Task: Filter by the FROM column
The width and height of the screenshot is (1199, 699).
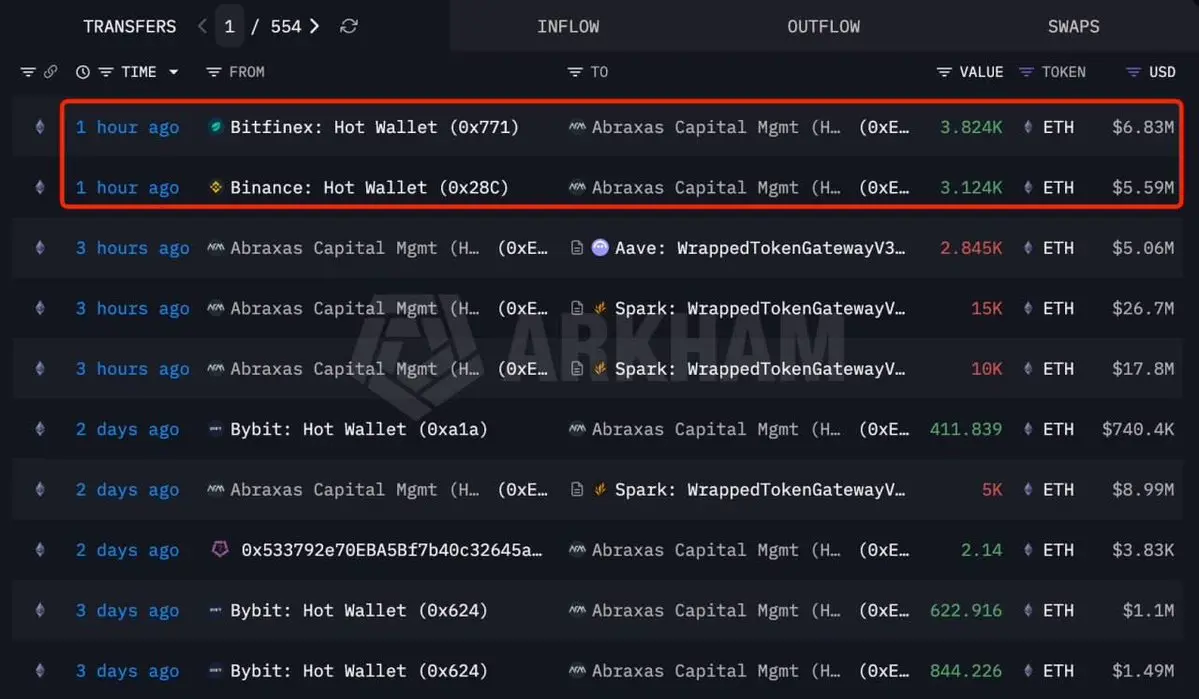Action: 213,72
